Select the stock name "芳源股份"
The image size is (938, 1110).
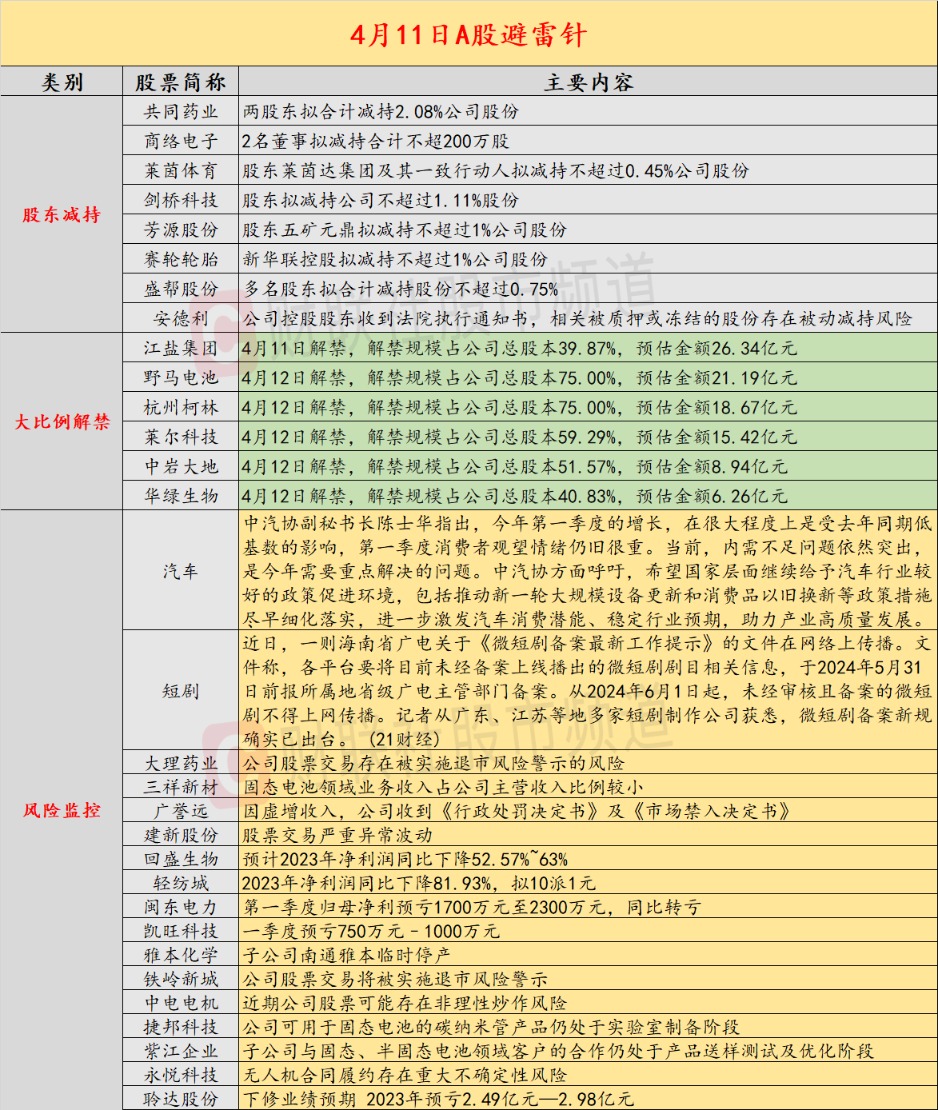click(x=181, y=230)
